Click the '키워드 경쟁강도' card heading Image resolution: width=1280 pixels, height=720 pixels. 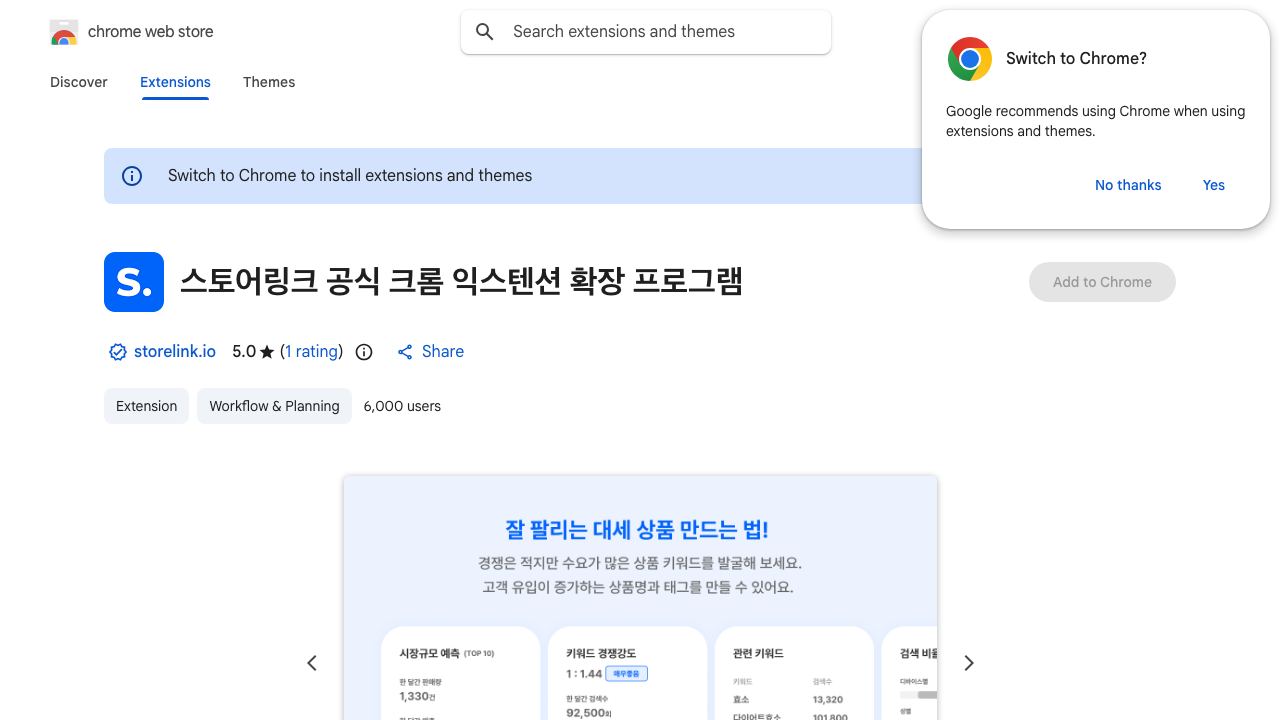pyautogui.click(x=601, y=654)
